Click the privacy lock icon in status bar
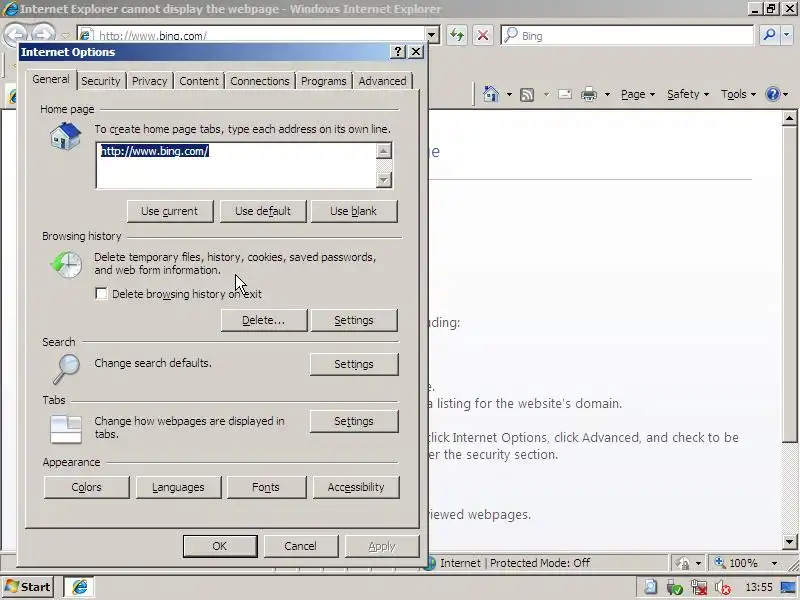800x600 pixels. 683,563
